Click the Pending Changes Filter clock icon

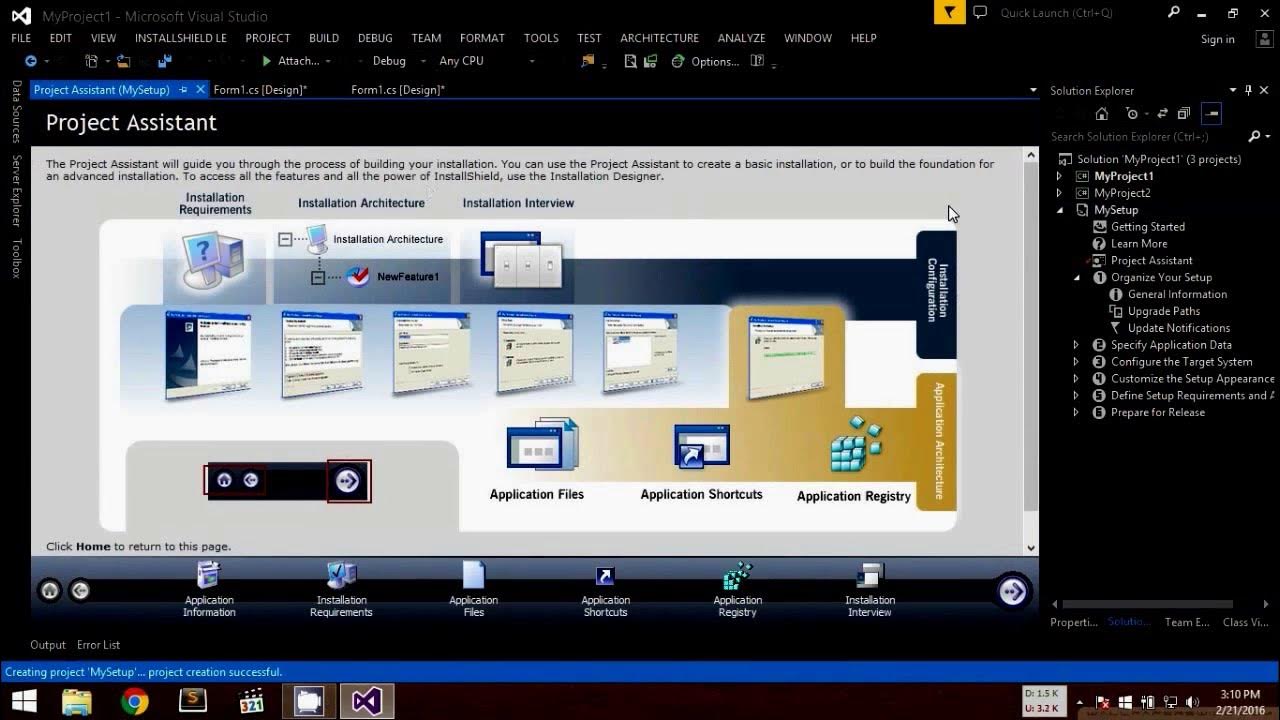coord(1131,114)
